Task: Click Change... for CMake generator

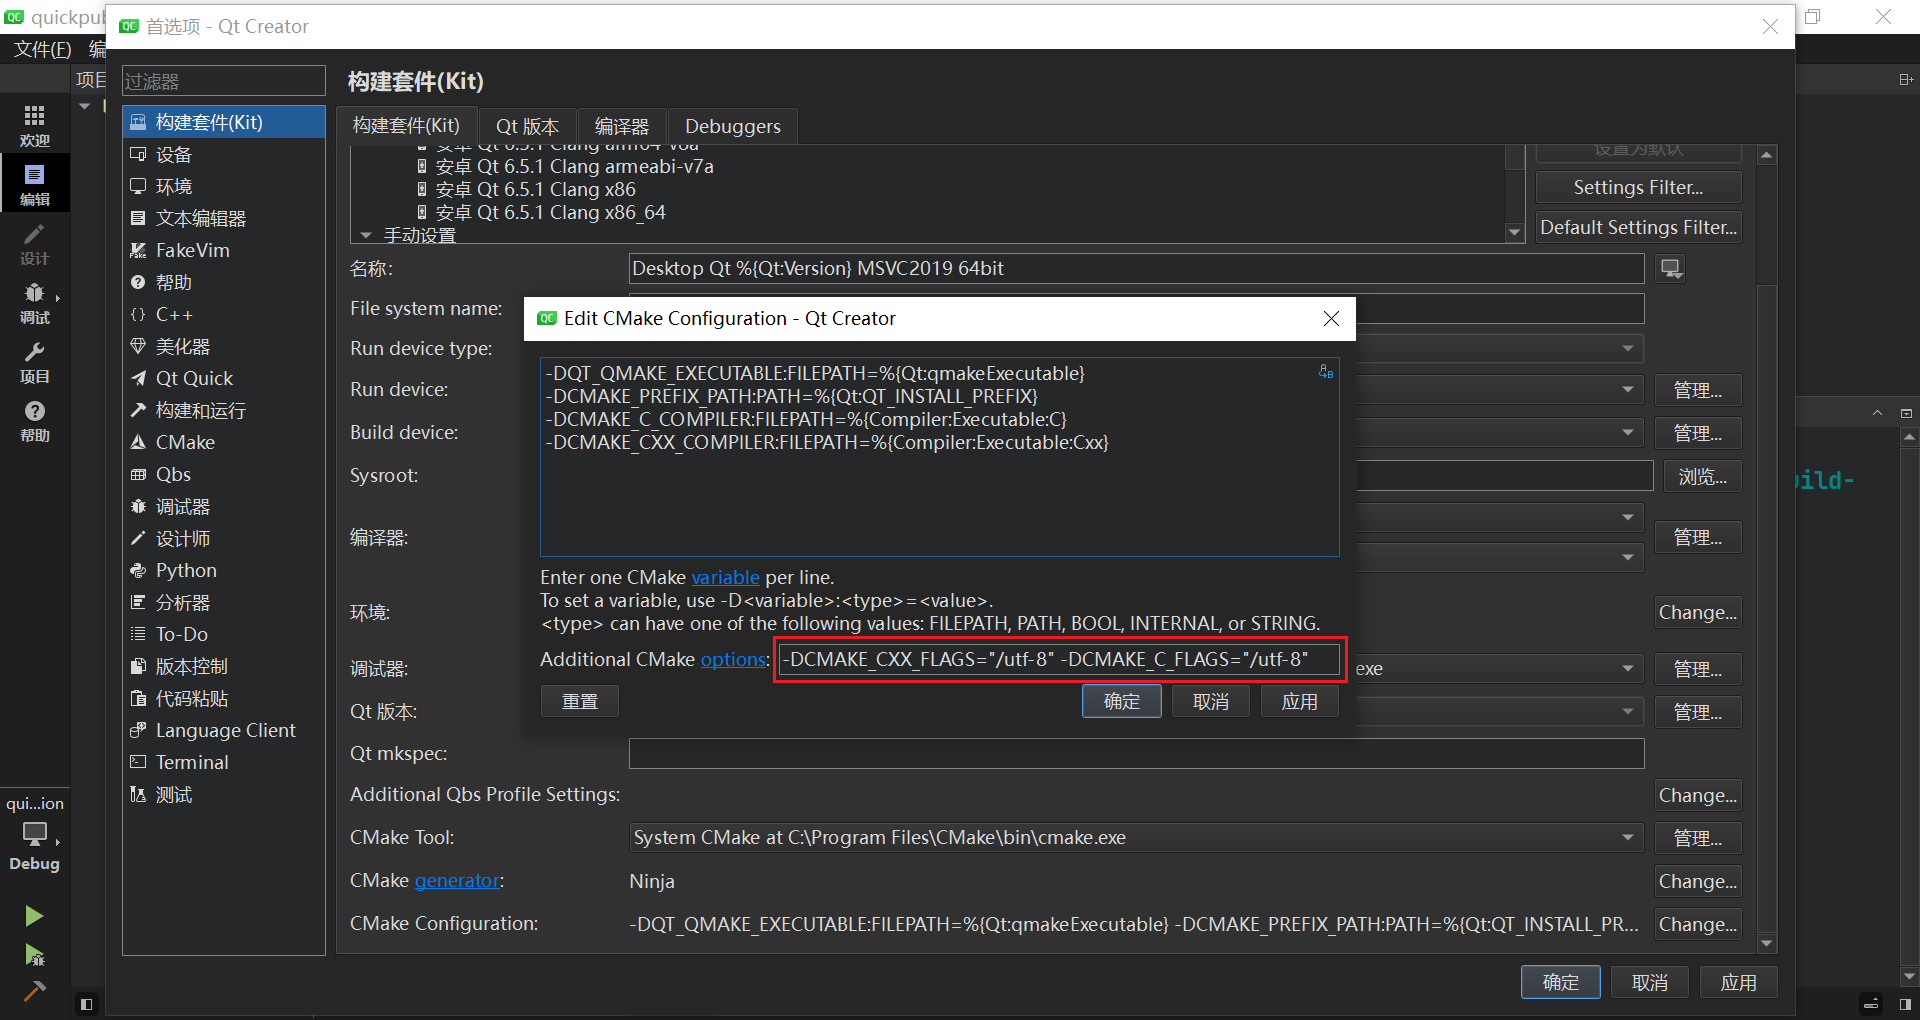Action: pyautogui.click(x=1697, y=881)
